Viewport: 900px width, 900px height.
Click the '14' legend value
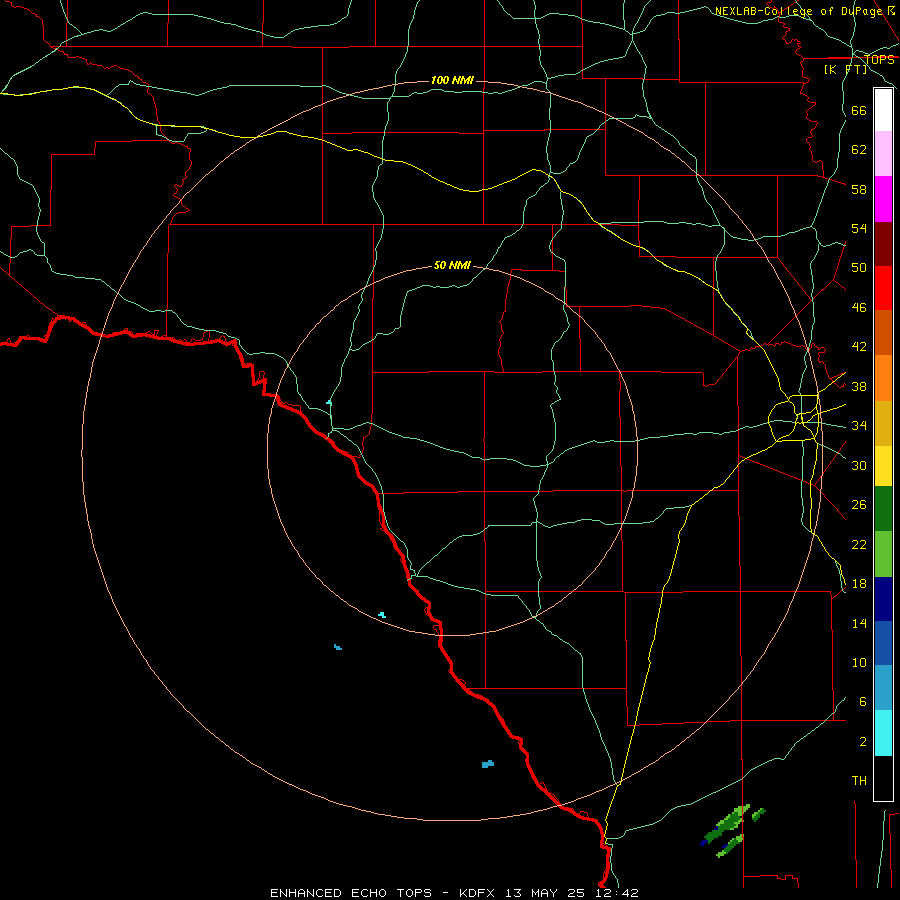coord(859,623)
